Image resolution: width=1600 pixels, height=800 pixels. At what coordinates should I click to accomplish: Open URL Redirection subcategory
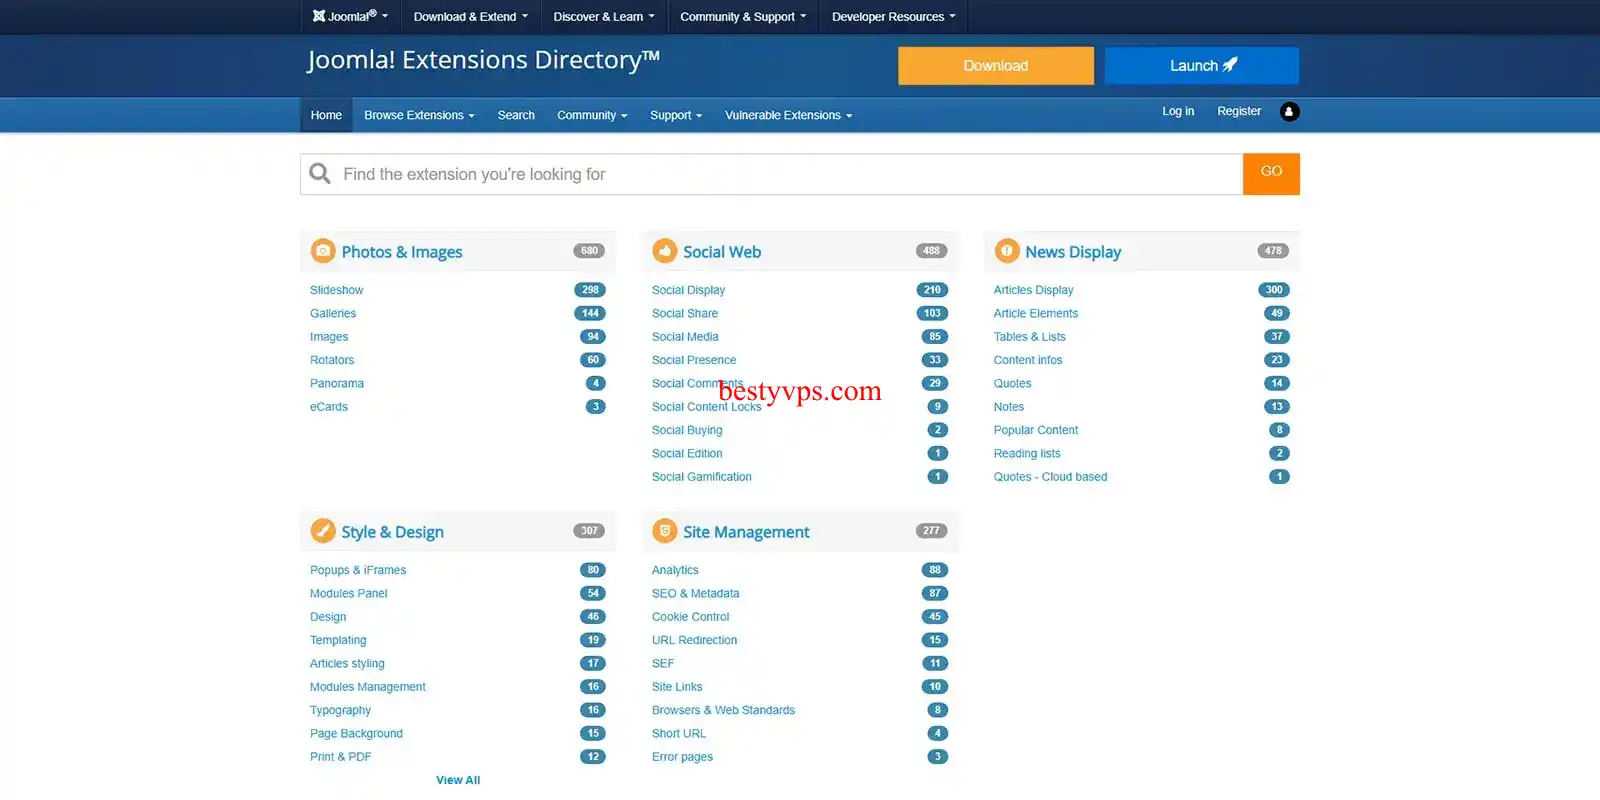coord(694,640)
